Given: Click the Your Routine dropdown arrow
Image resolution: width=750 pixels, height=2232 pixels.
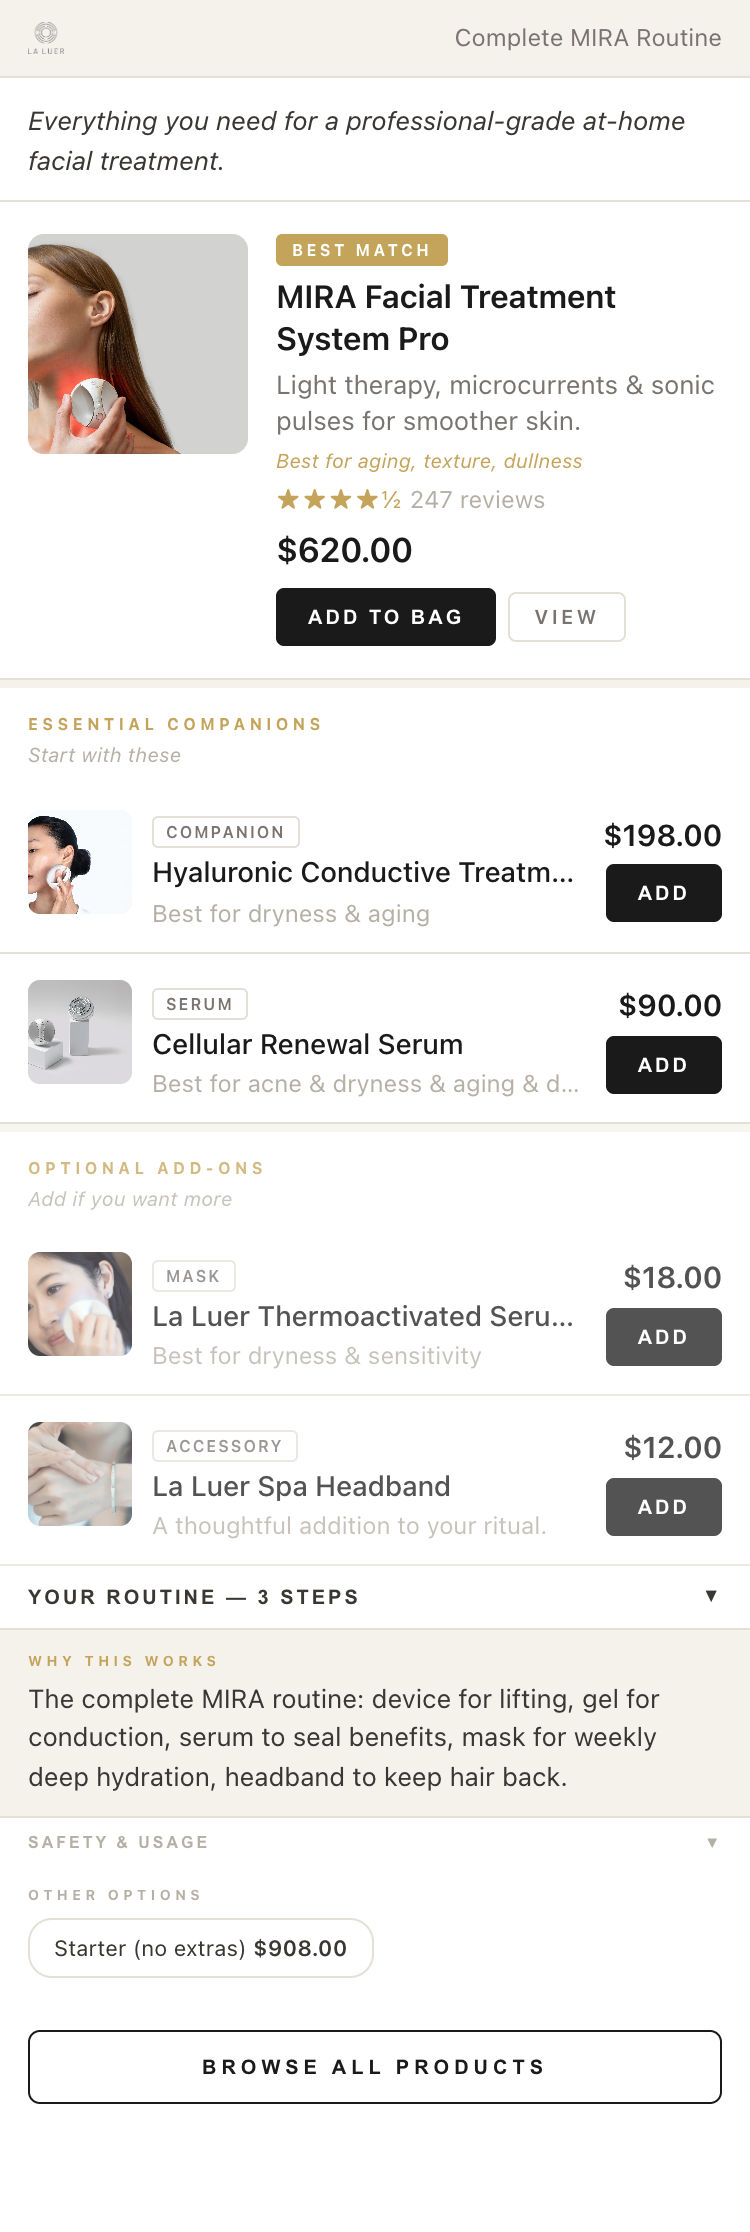Looking at the screenshot, I should coord(711,1596).
